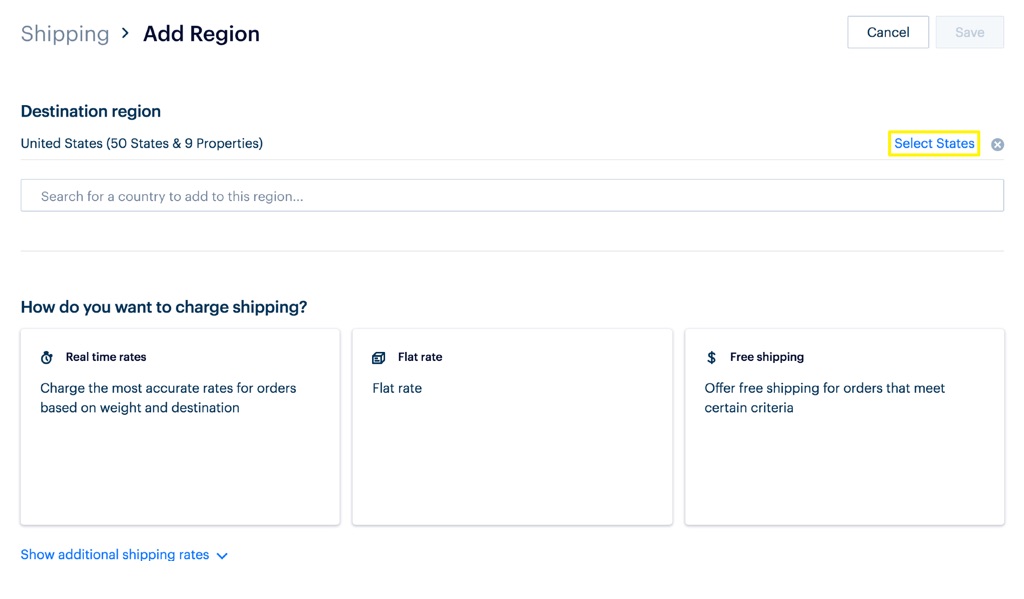Pick the Free shipping card title
This screenshot has width=1024, height=599.
point(767,357)
